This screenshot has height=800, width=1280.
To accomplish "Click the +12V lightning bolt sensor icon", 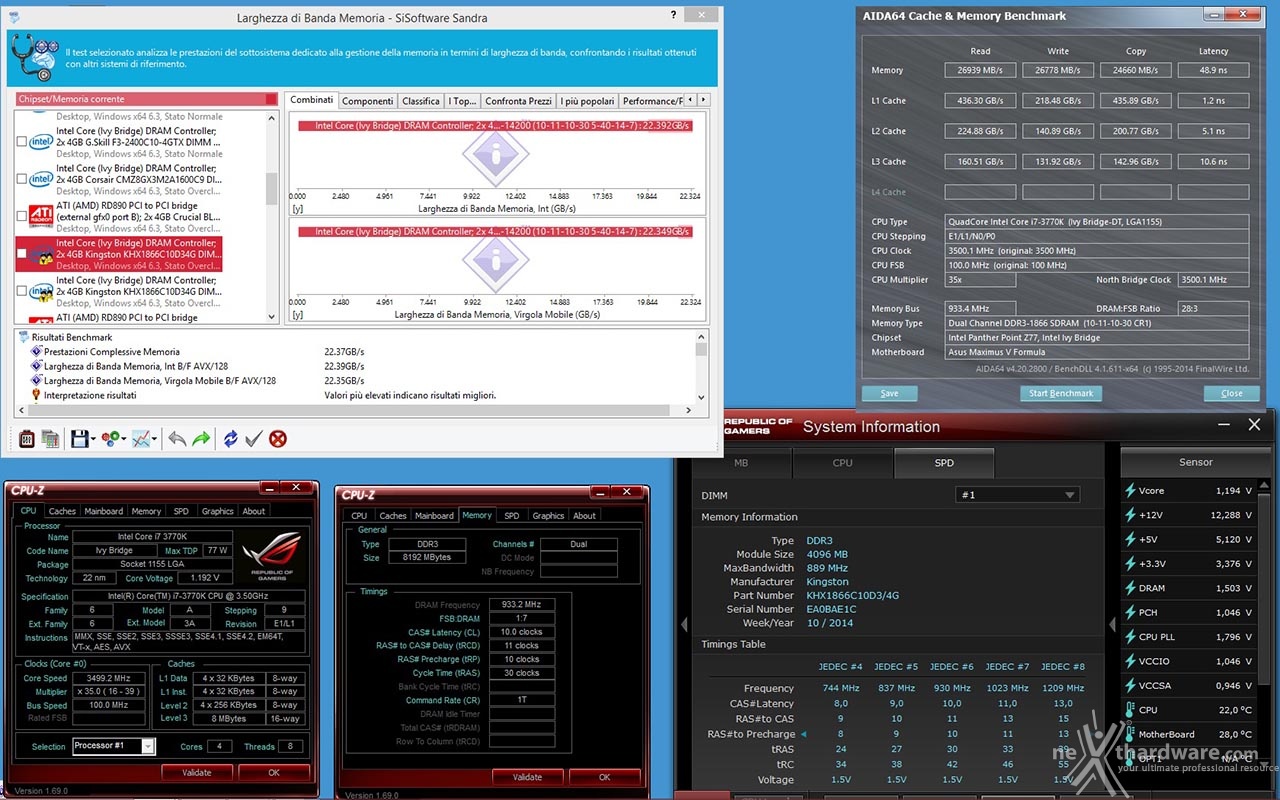I will [1130, 515].
